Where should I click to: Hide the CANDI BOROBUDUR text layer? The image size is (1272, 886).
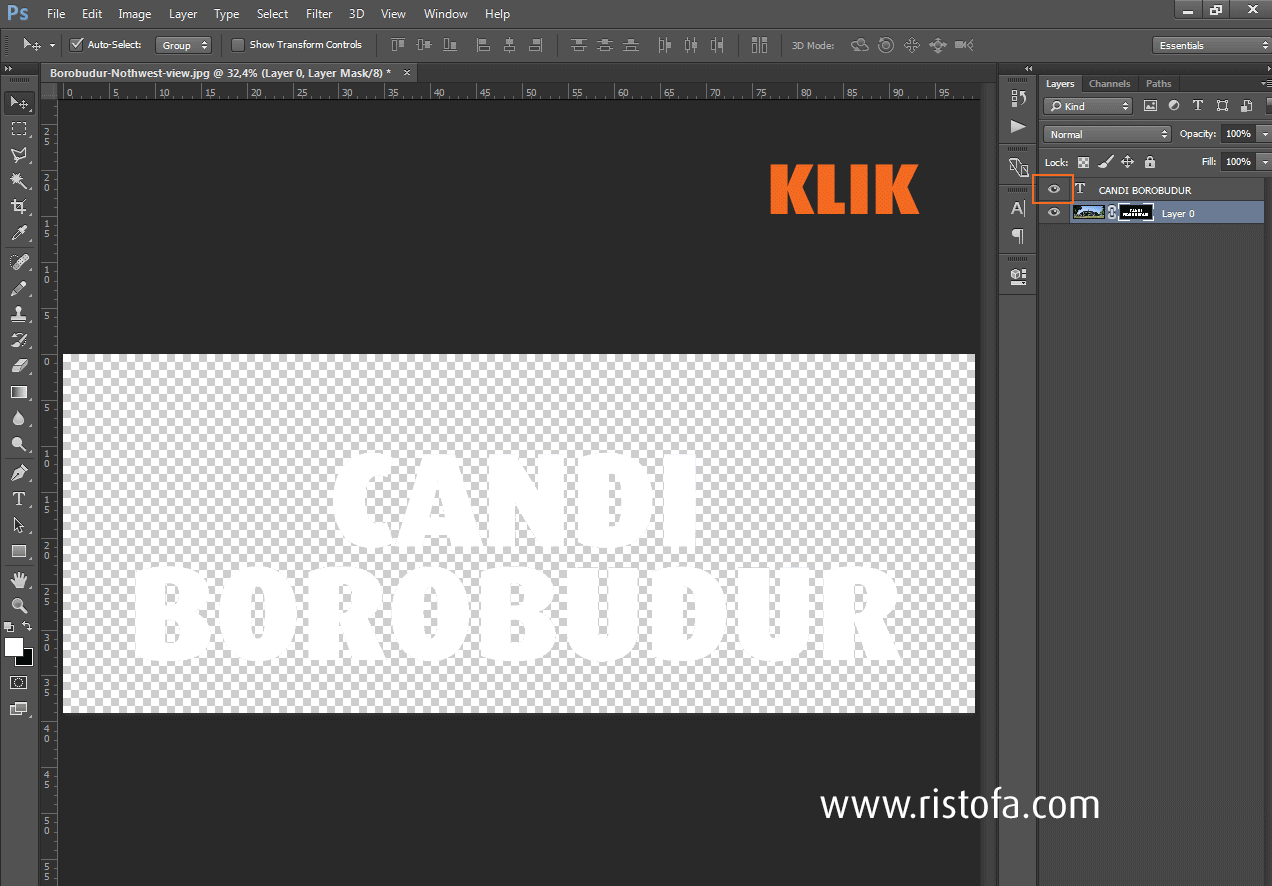pos(1053,189)
